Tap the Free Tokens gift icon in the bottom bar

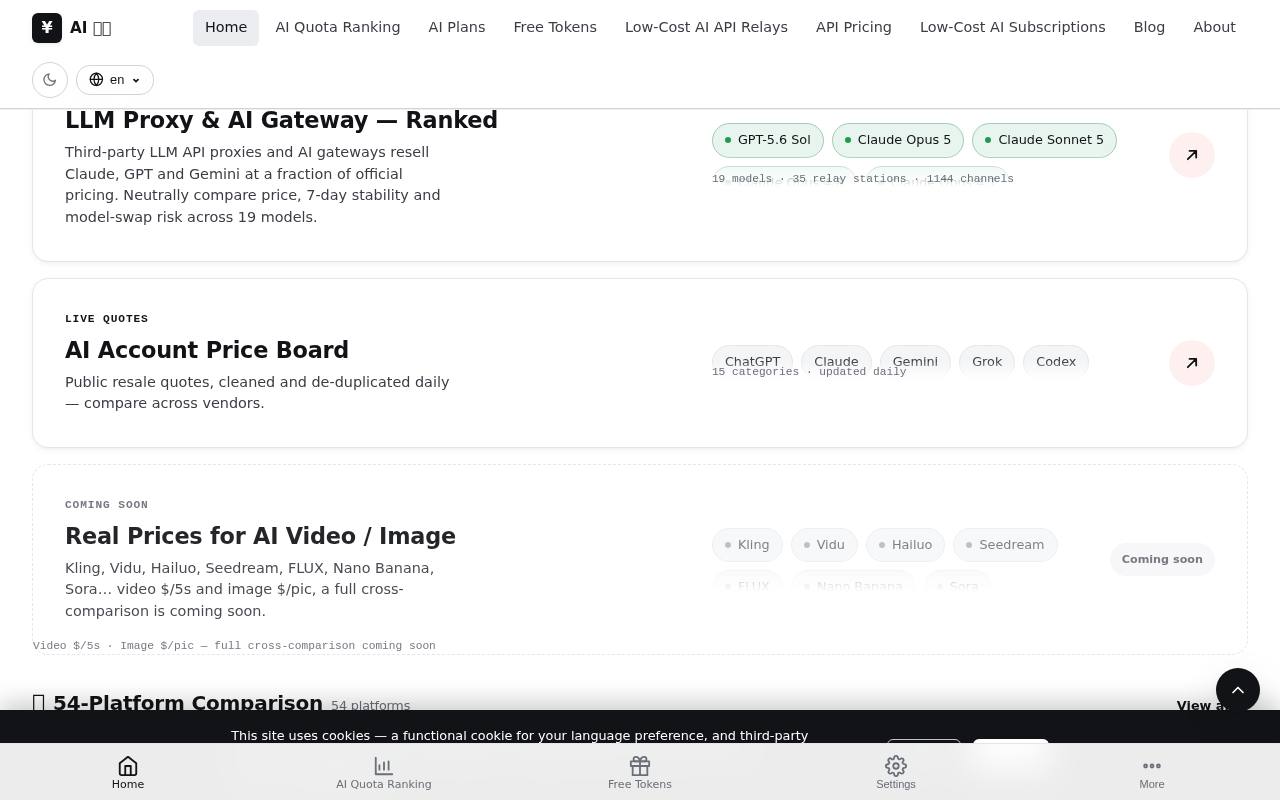(x=640, y=766)
